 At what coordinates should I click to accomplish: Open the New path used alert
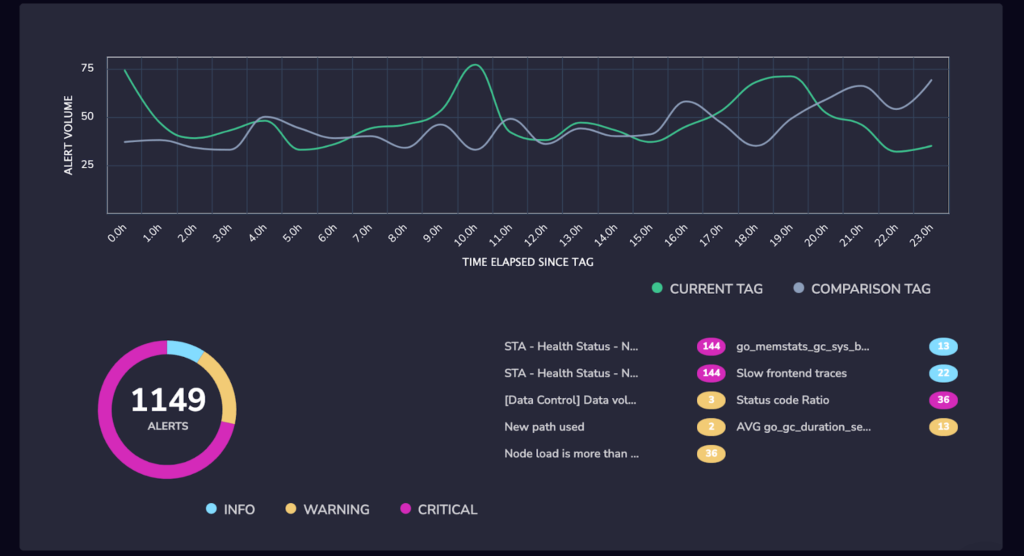(x=544, y=427)
